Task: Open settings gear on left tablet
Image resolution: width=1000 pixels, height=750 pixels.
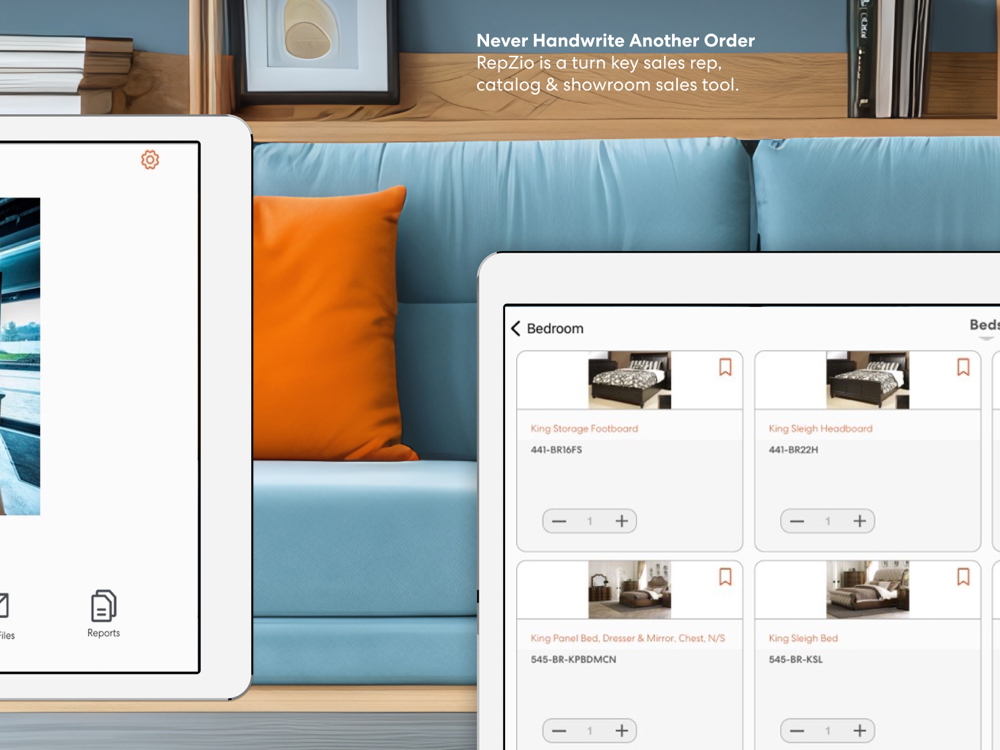Action: coord(150,159)
